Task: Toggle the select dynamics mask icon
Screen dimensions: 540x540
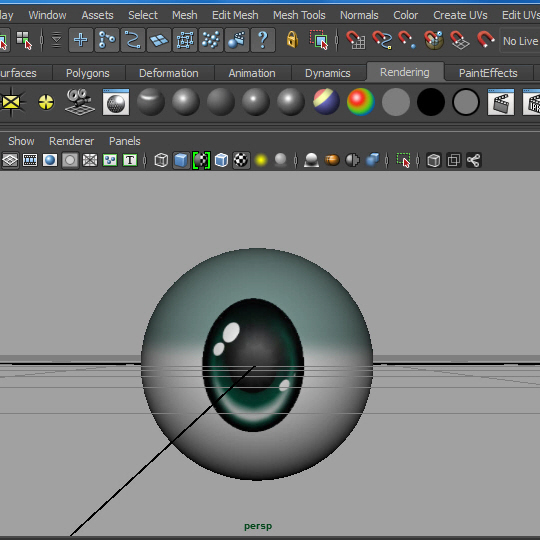Action: (x=211, y=40)
